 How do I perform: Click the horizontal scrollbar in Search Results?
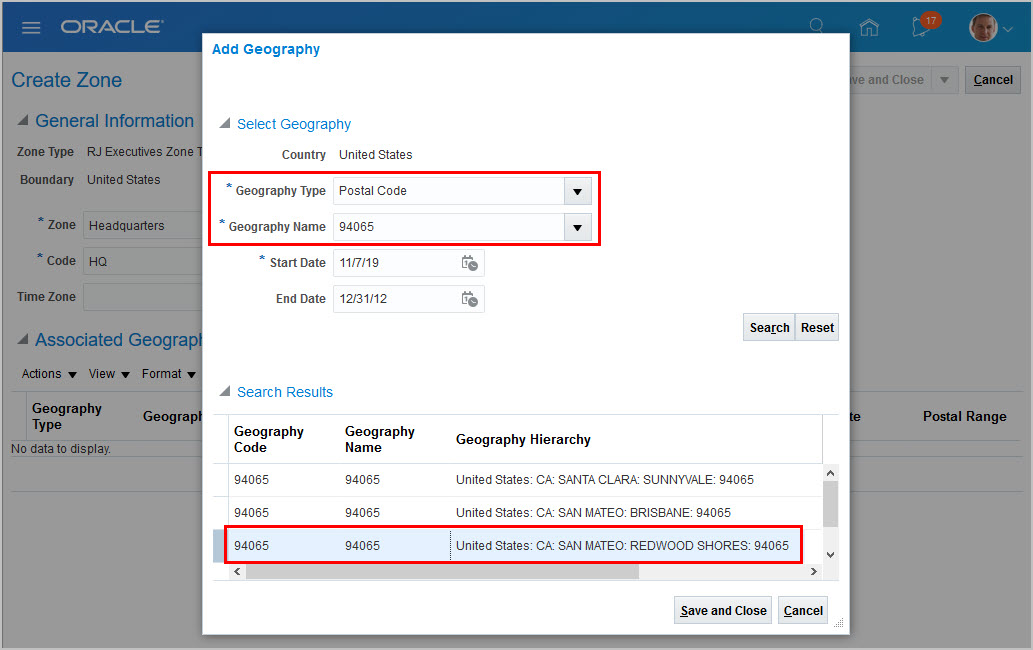point(440,572)
